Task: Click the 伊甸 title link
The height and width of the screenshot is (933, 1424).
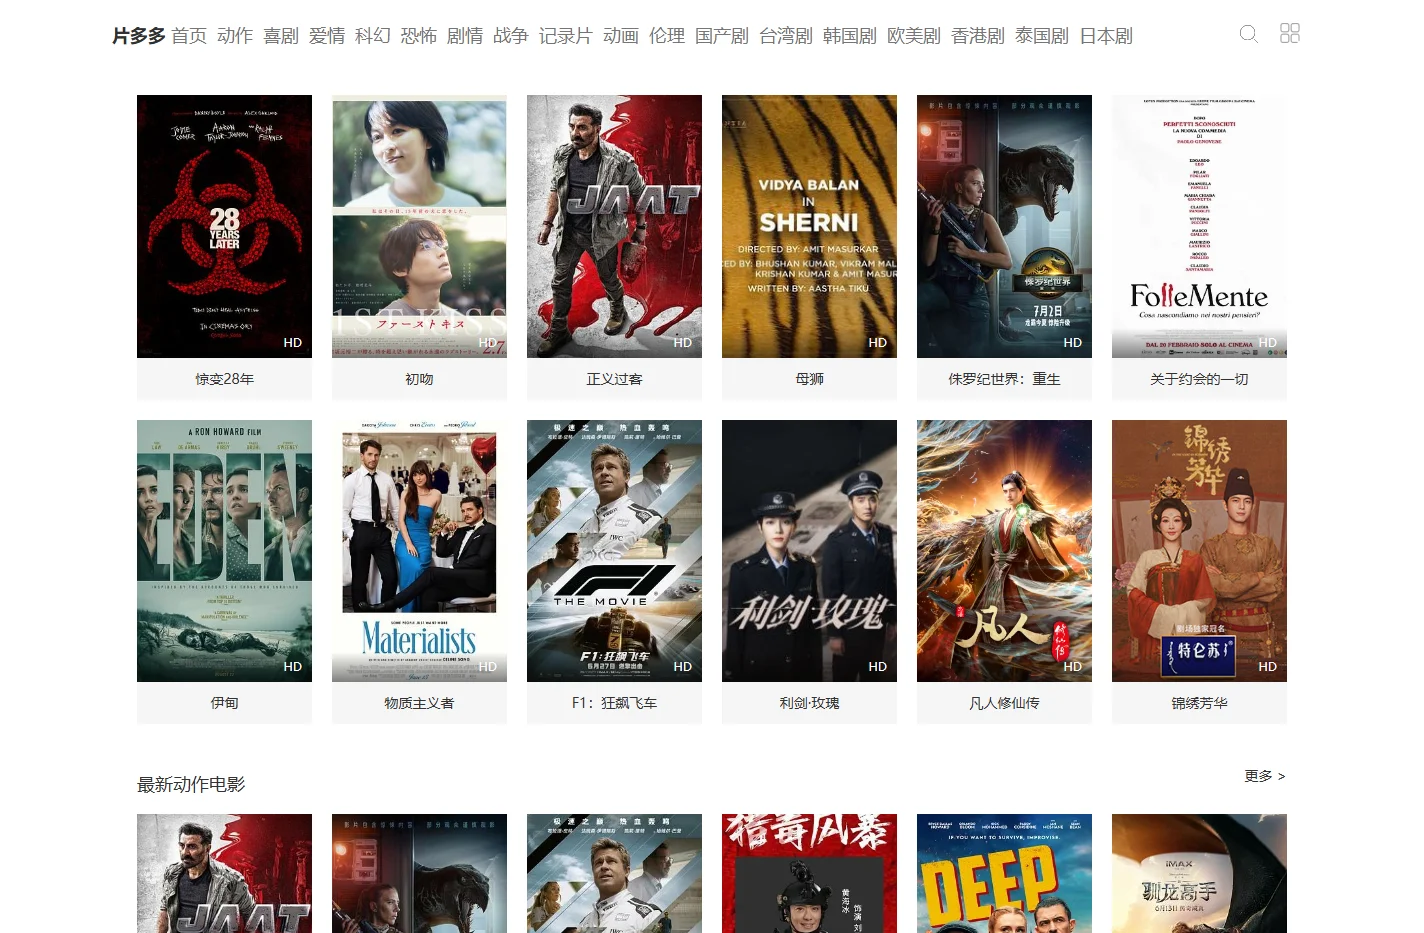Action: click(x=224, y=703)
